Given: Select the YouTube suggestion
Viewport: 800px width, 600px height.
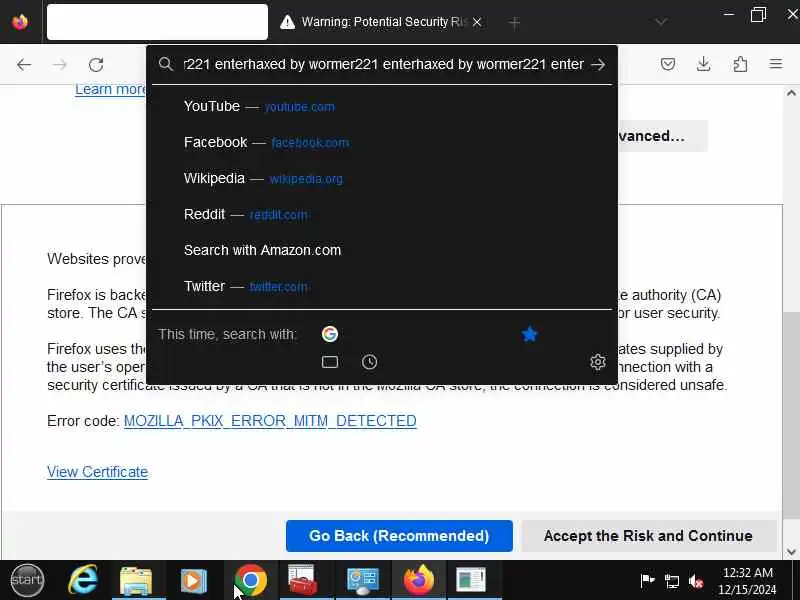Looking at the screenshot, I should tap(382, 106).
